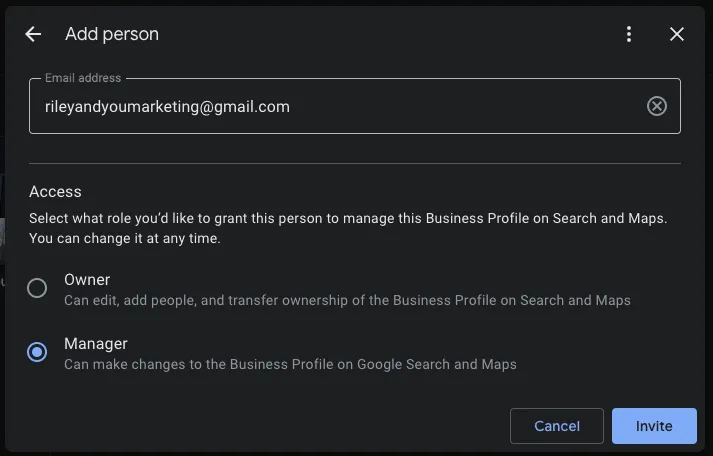Click the "Access" section heading
The image size is (713, 456).
pyautogui.click(x=55, y=191)
